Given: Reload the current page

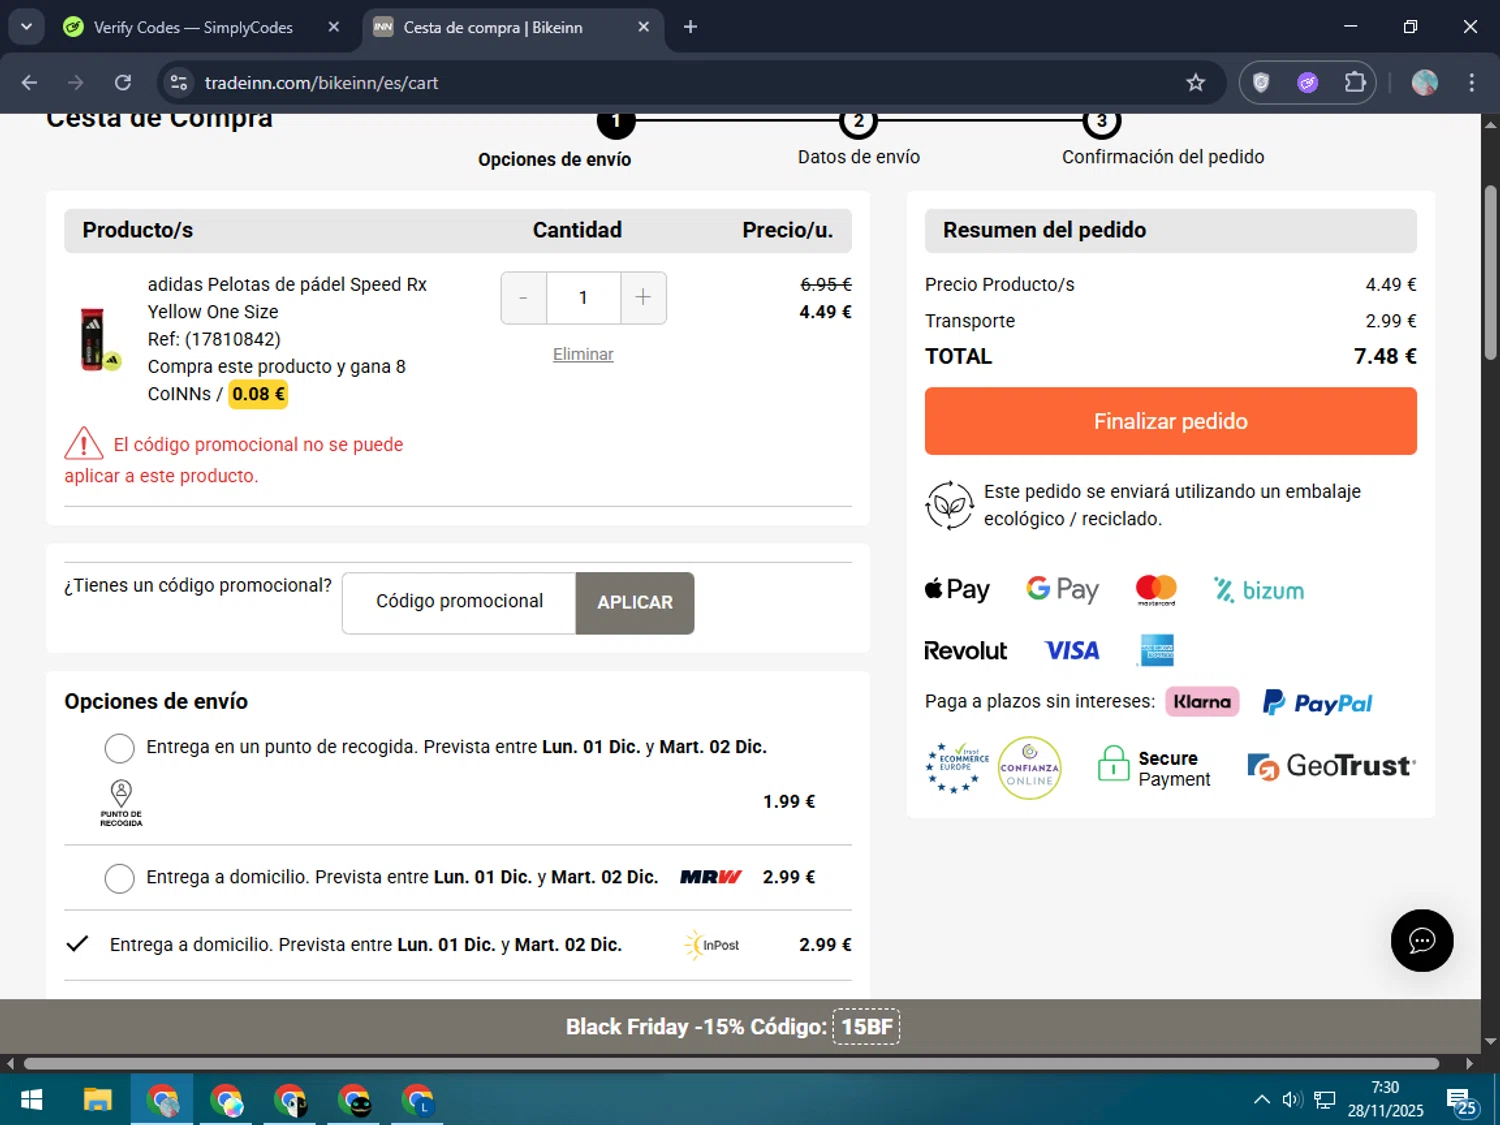Looking at the screenshot, I should [x=123, y=83].
